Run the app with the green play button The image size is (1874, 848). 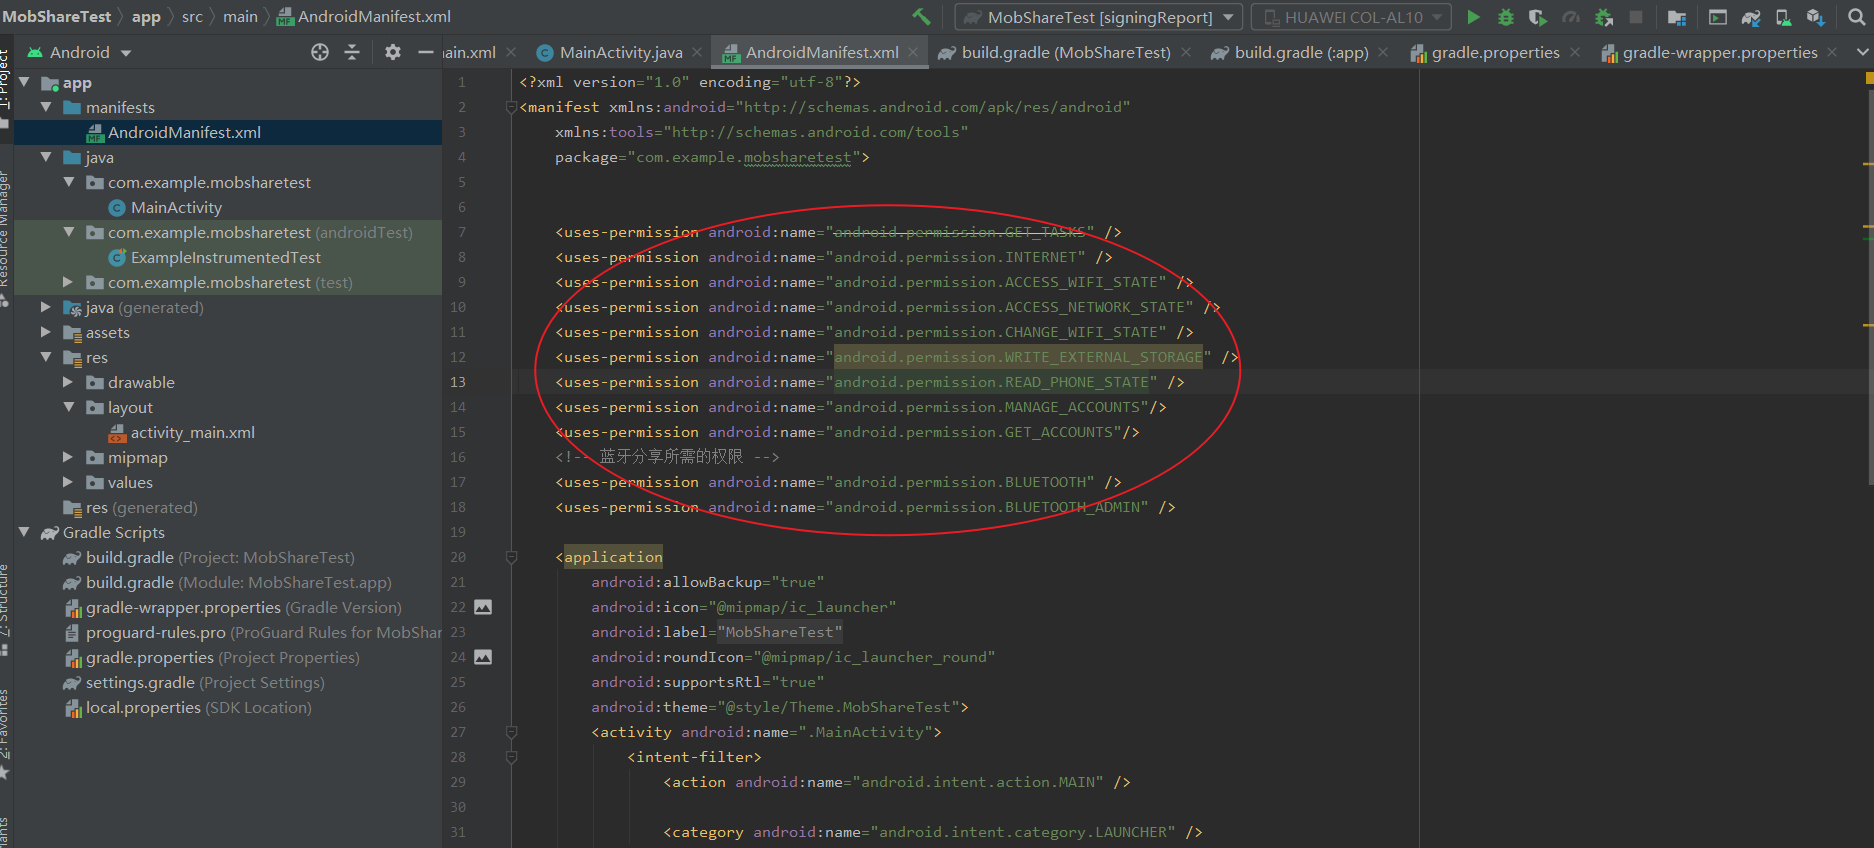click(1473, 17)
